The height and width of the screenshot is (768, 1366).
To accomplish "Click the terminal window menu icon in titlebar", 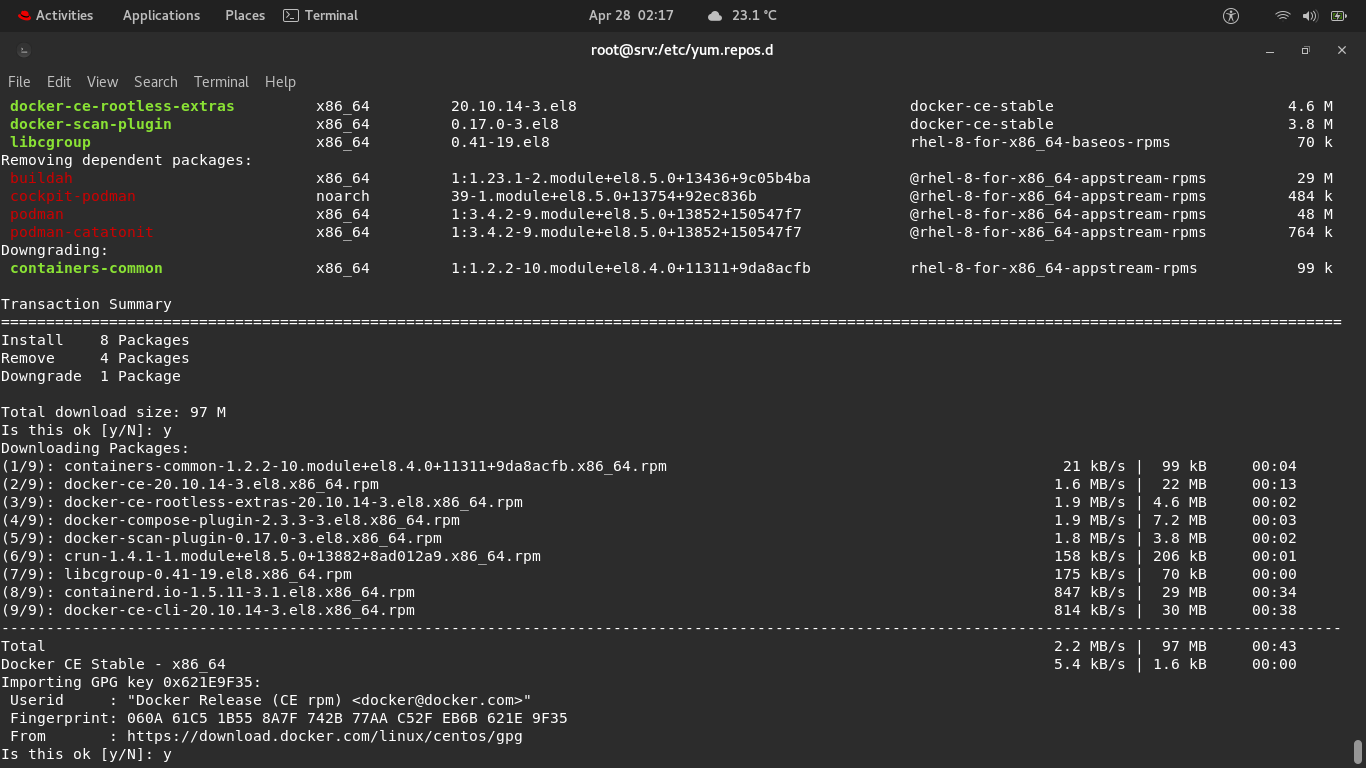I will pos(23,50).
